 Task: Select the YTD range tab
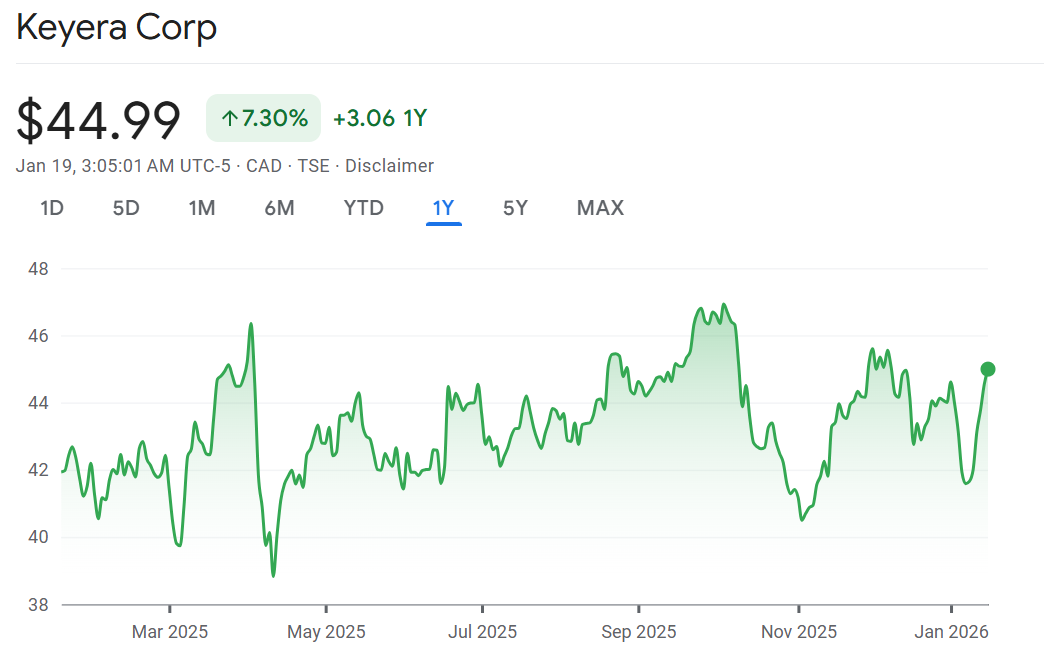(364, 208)
